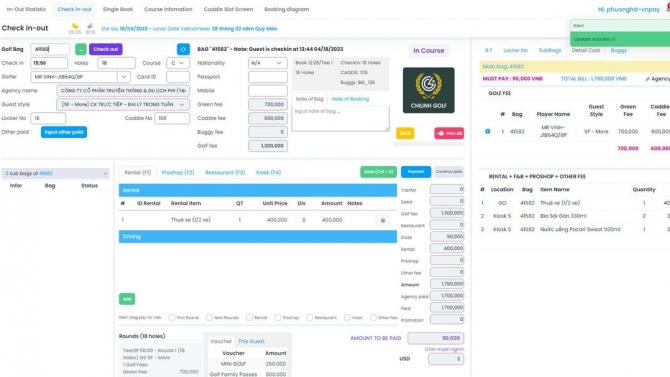Click the blue Driving section header bar

point(258,236)
